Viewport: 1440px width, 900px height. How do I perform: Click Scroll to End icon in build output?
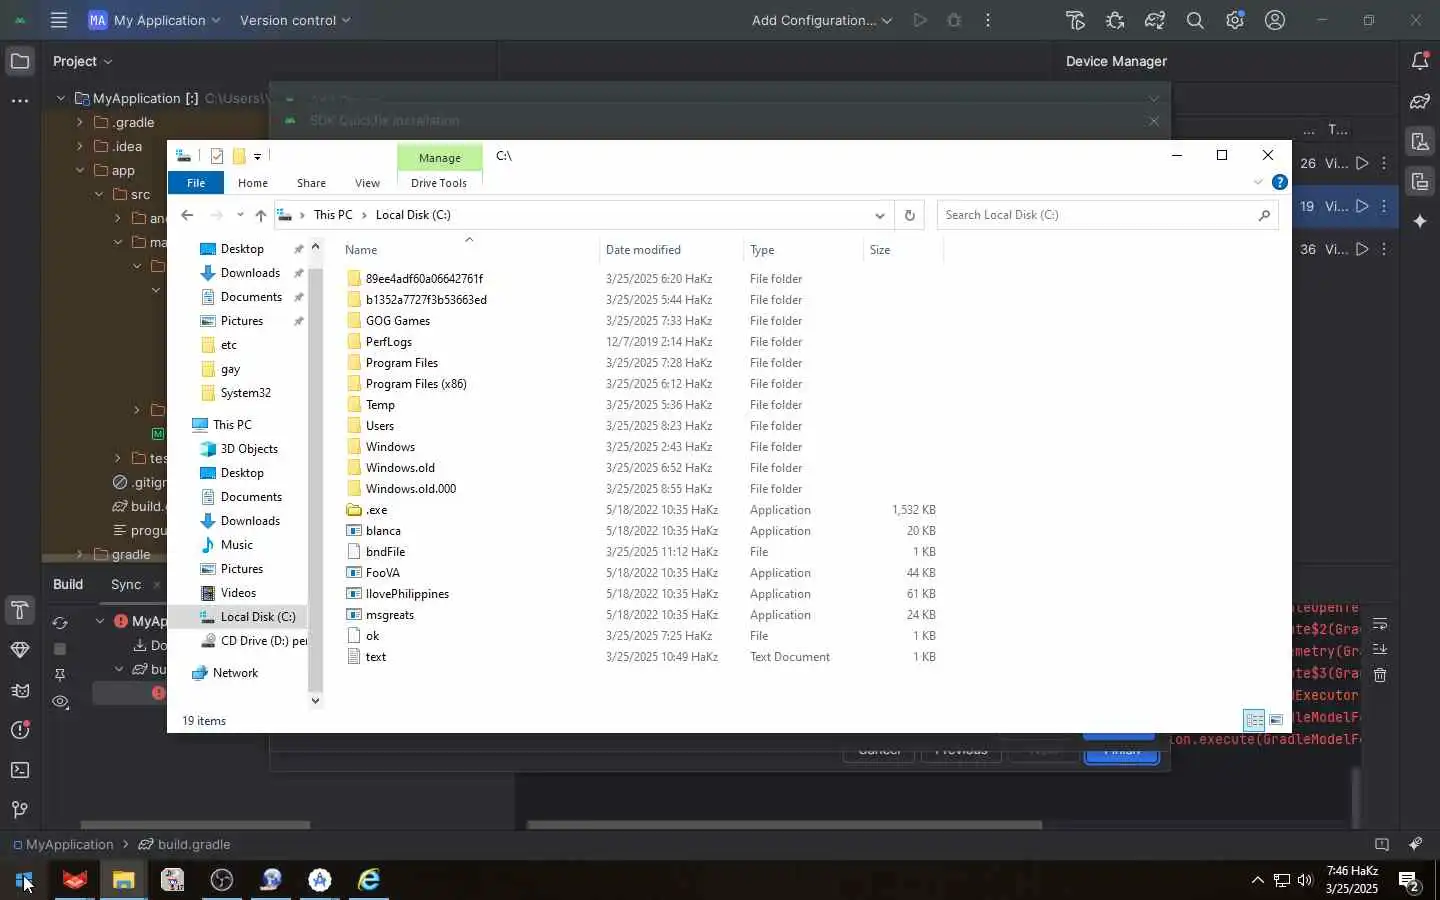pos(1380,650)
